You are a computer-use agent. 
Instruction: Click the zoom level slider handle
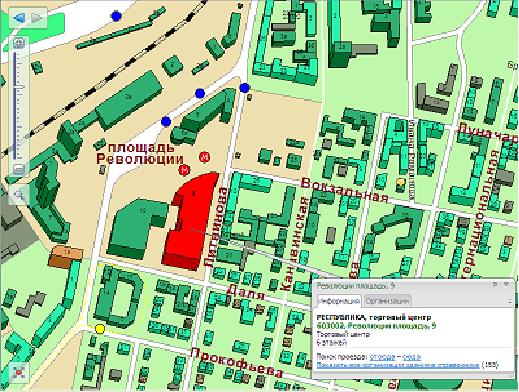[x=19, y=87]
